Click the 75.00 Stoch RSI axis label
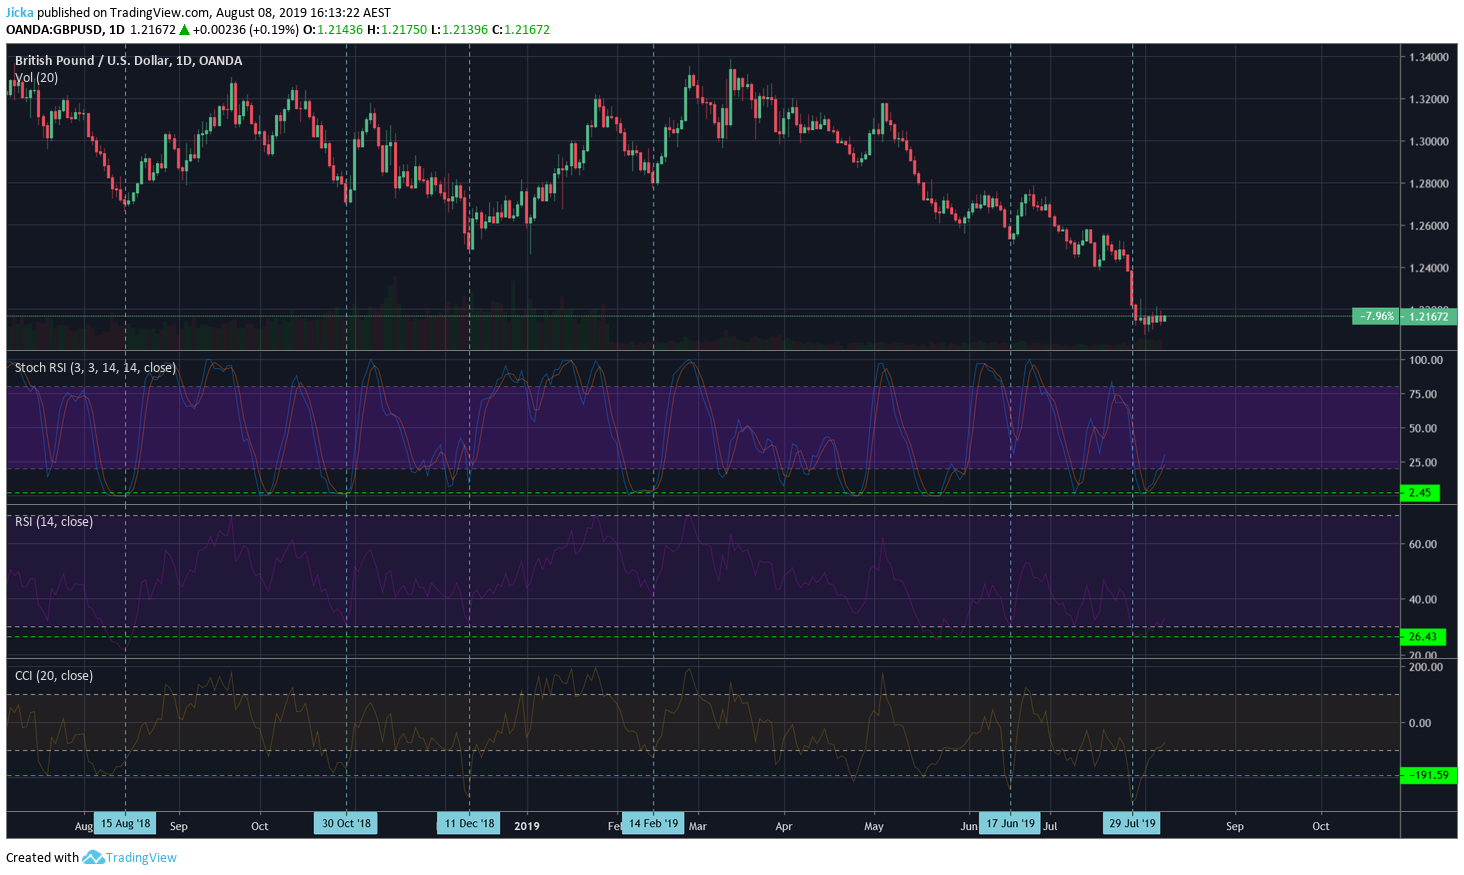 coord(1423,394)
